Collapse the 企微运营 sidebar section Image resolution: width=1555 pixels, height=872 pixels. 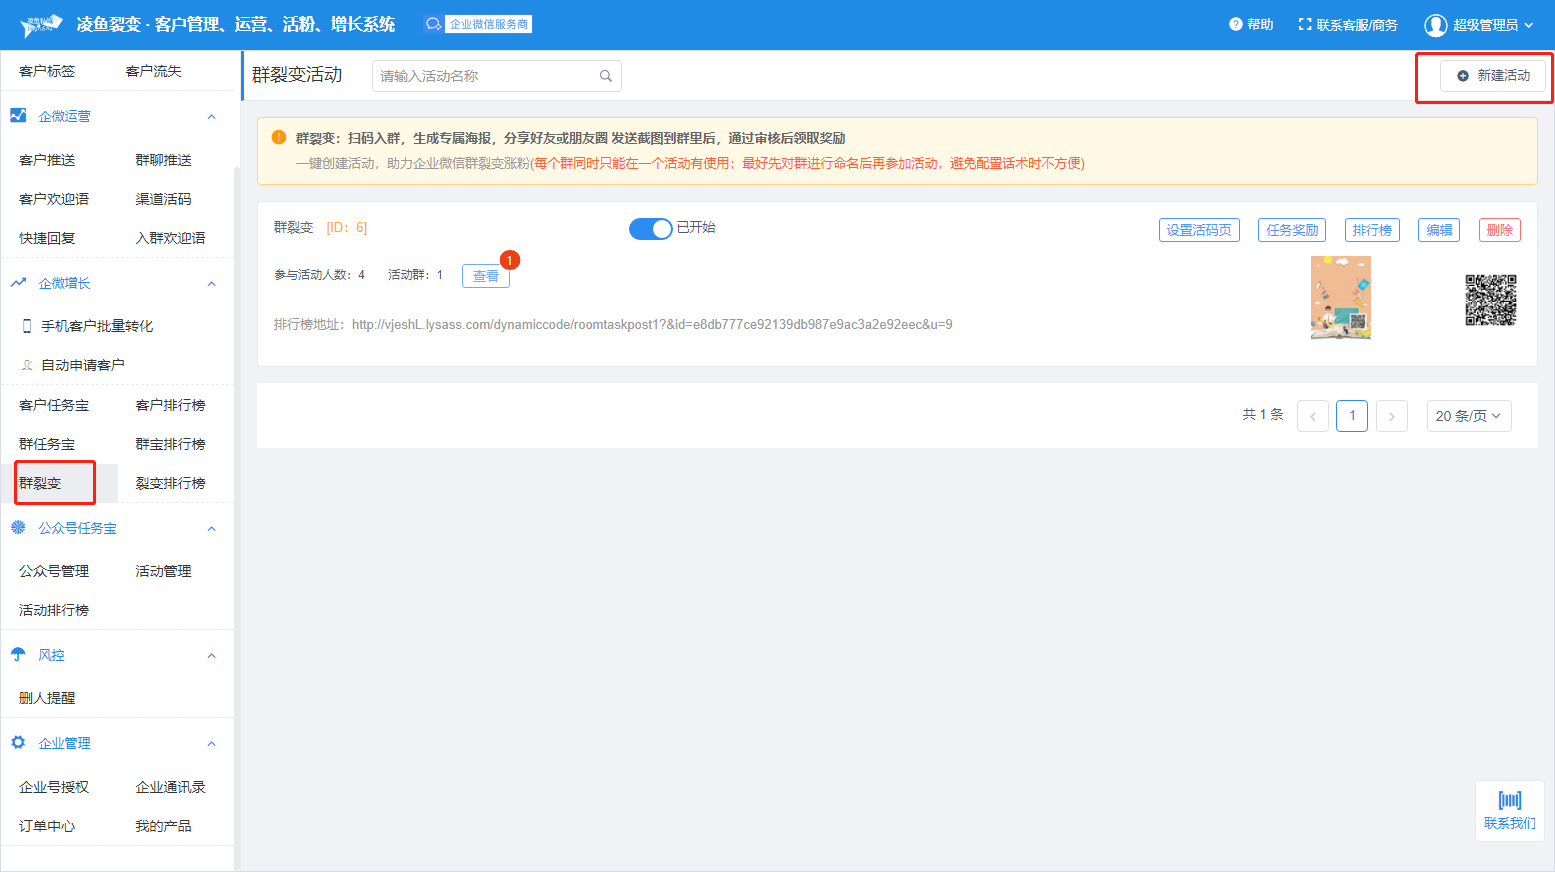(x=211, y=117)
